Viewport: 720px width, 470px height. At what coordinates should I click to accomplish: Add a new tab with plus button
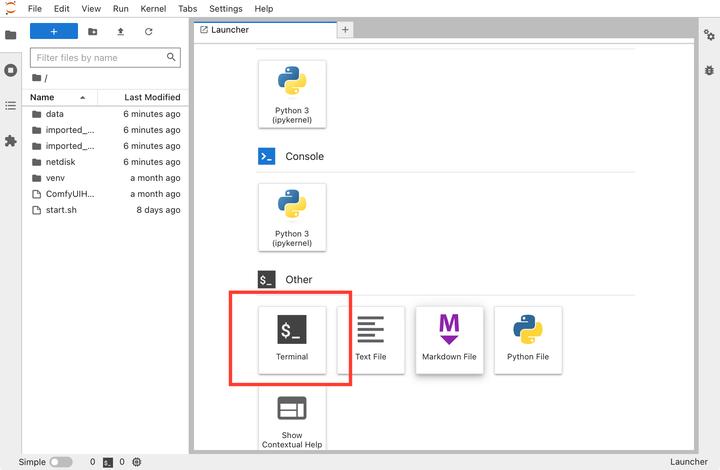coord(345,30)
